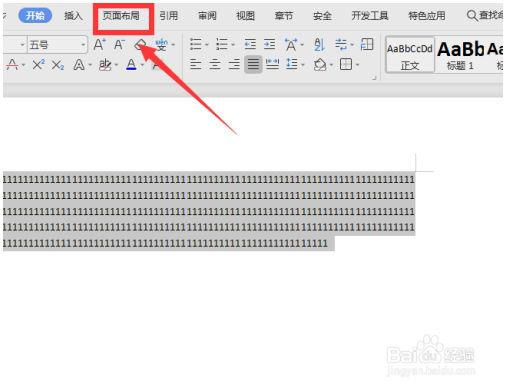Apply the 标题 1 heading style

(460, 55)
